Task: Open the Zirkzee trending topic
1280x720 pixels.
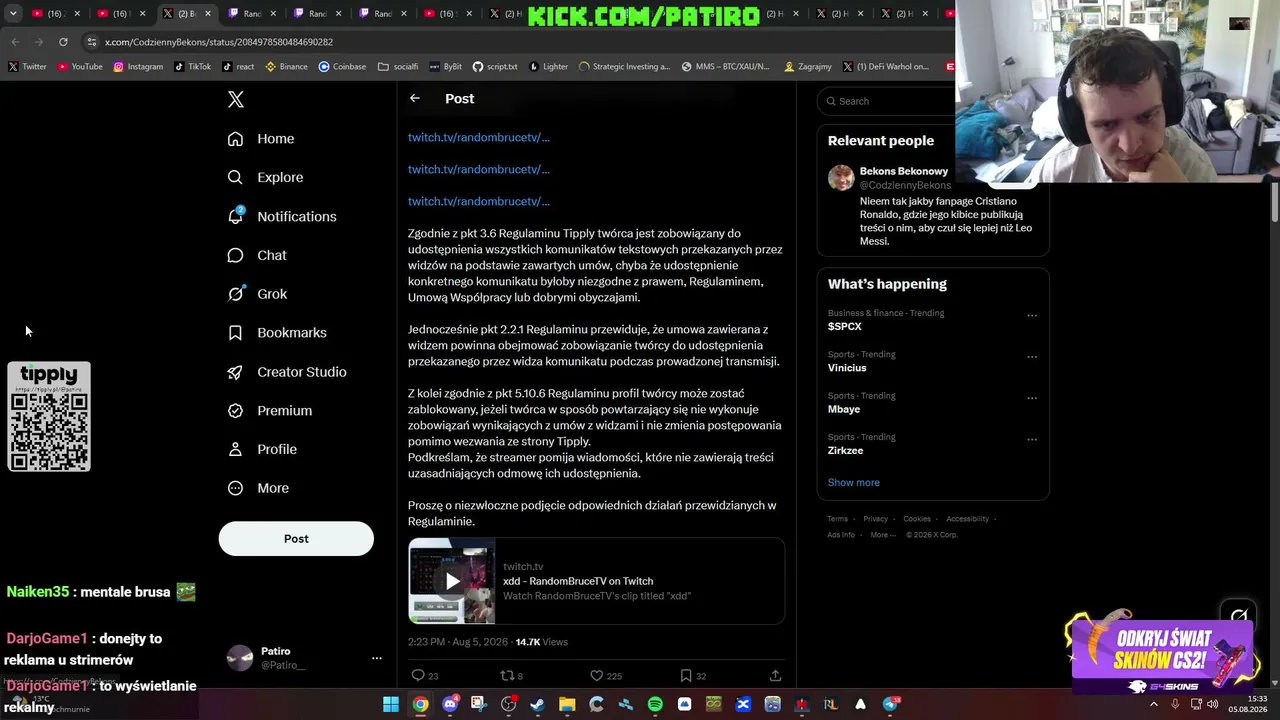Action: pyautogui.click(x=845, y=451)
